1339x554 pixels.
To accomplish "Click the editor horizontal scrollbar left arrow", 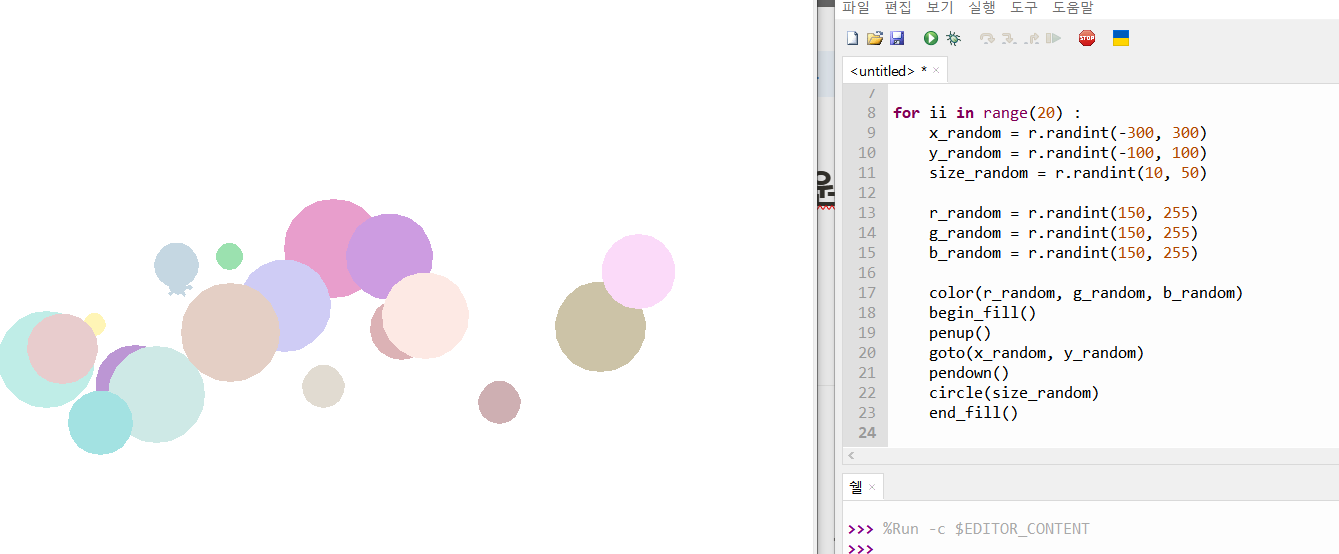I will [x=851, y=455].
